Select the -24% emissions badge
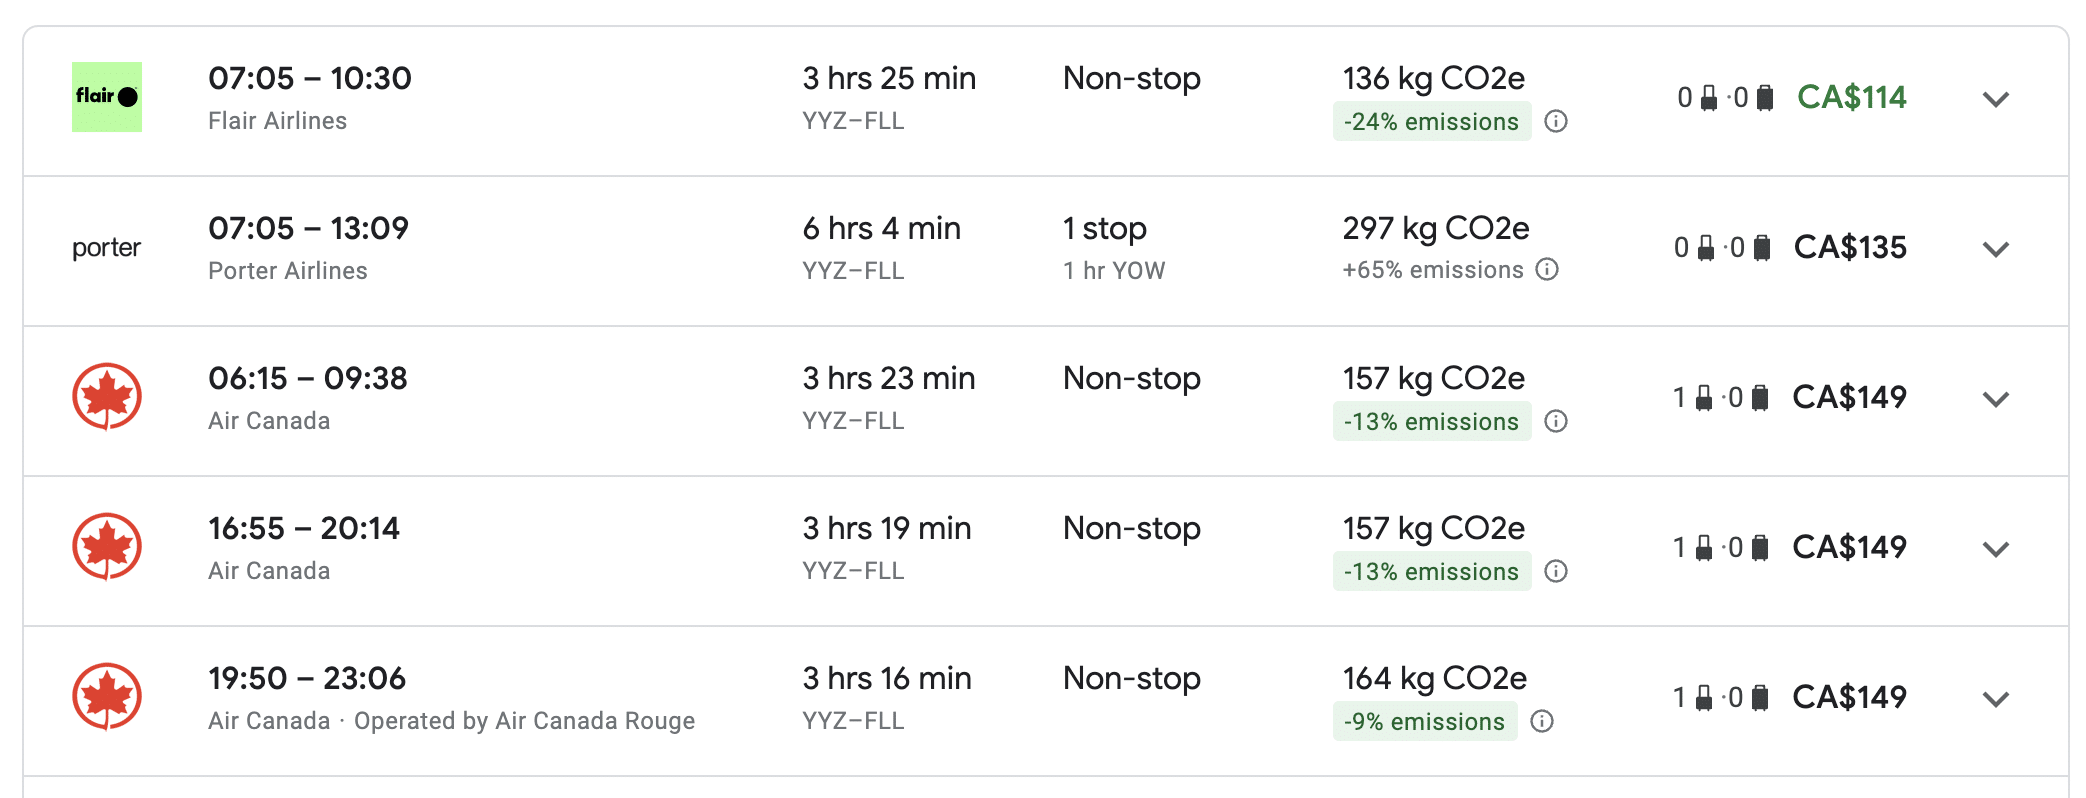This screenshot has height=798, width=2086. tap(1432, 122)
